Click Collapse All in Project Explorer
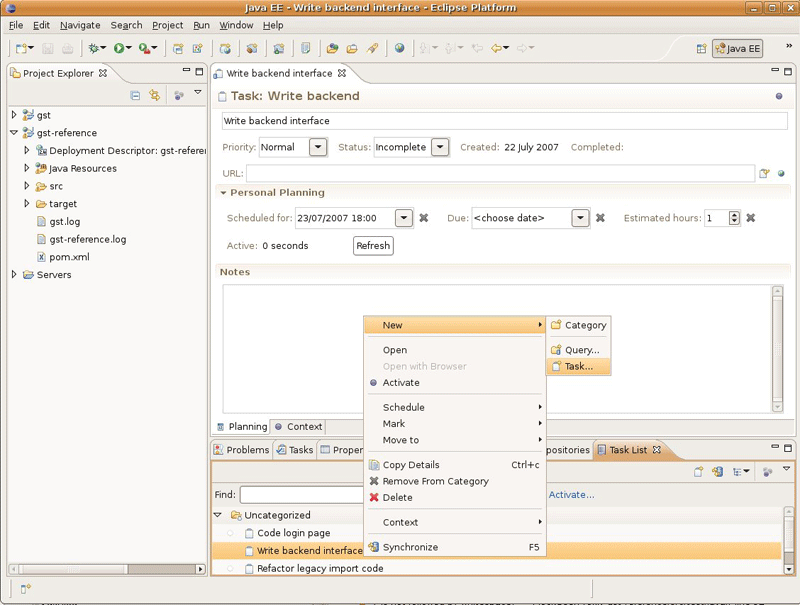This screenshot has height=605, width=800. 135,95
